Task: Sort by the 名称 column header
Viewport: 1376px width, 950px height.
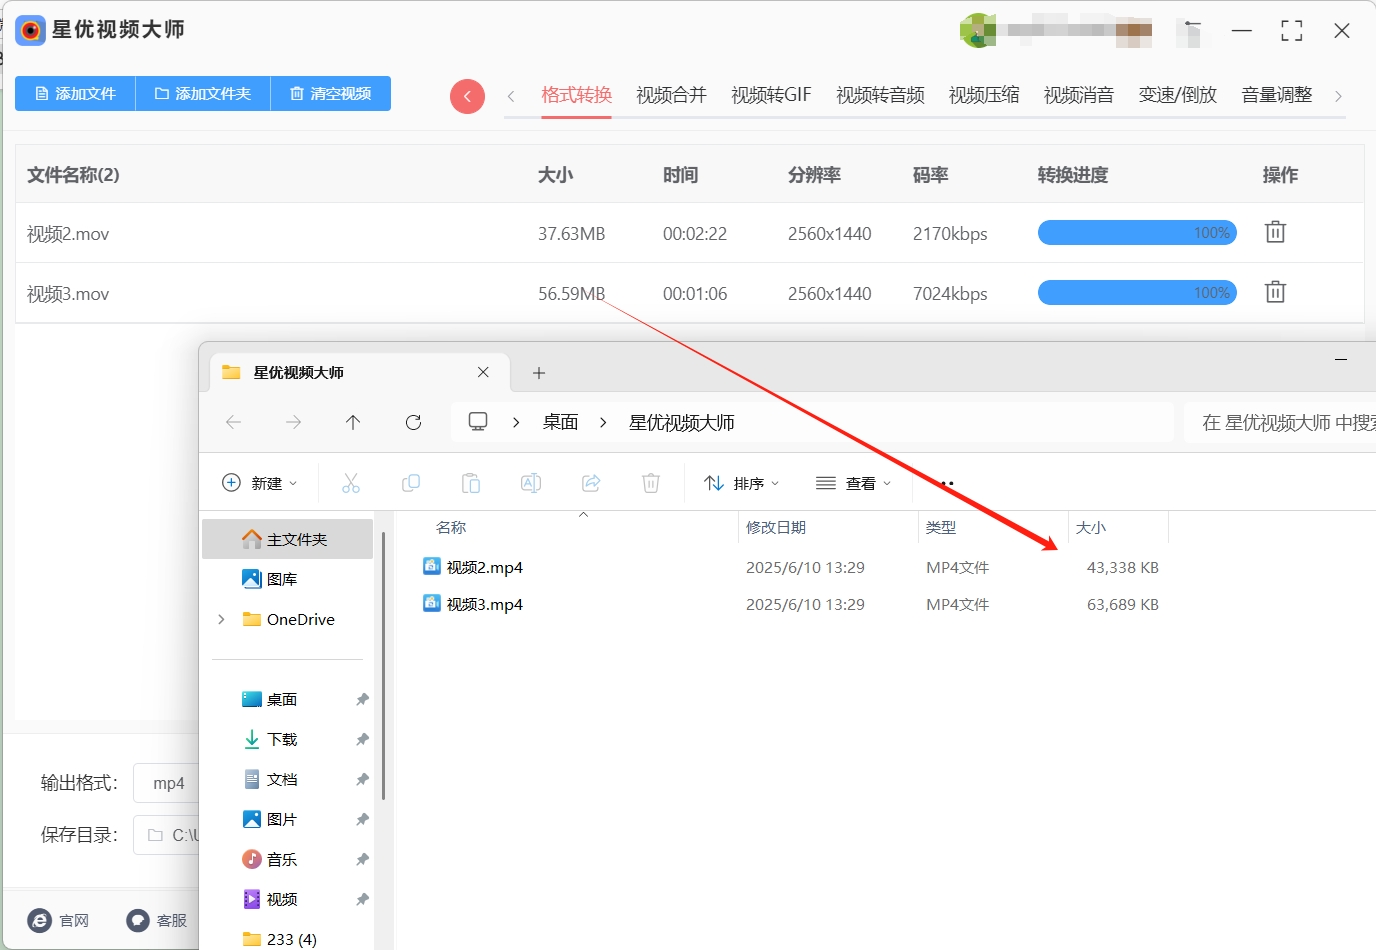Action: tap(451, 527)
